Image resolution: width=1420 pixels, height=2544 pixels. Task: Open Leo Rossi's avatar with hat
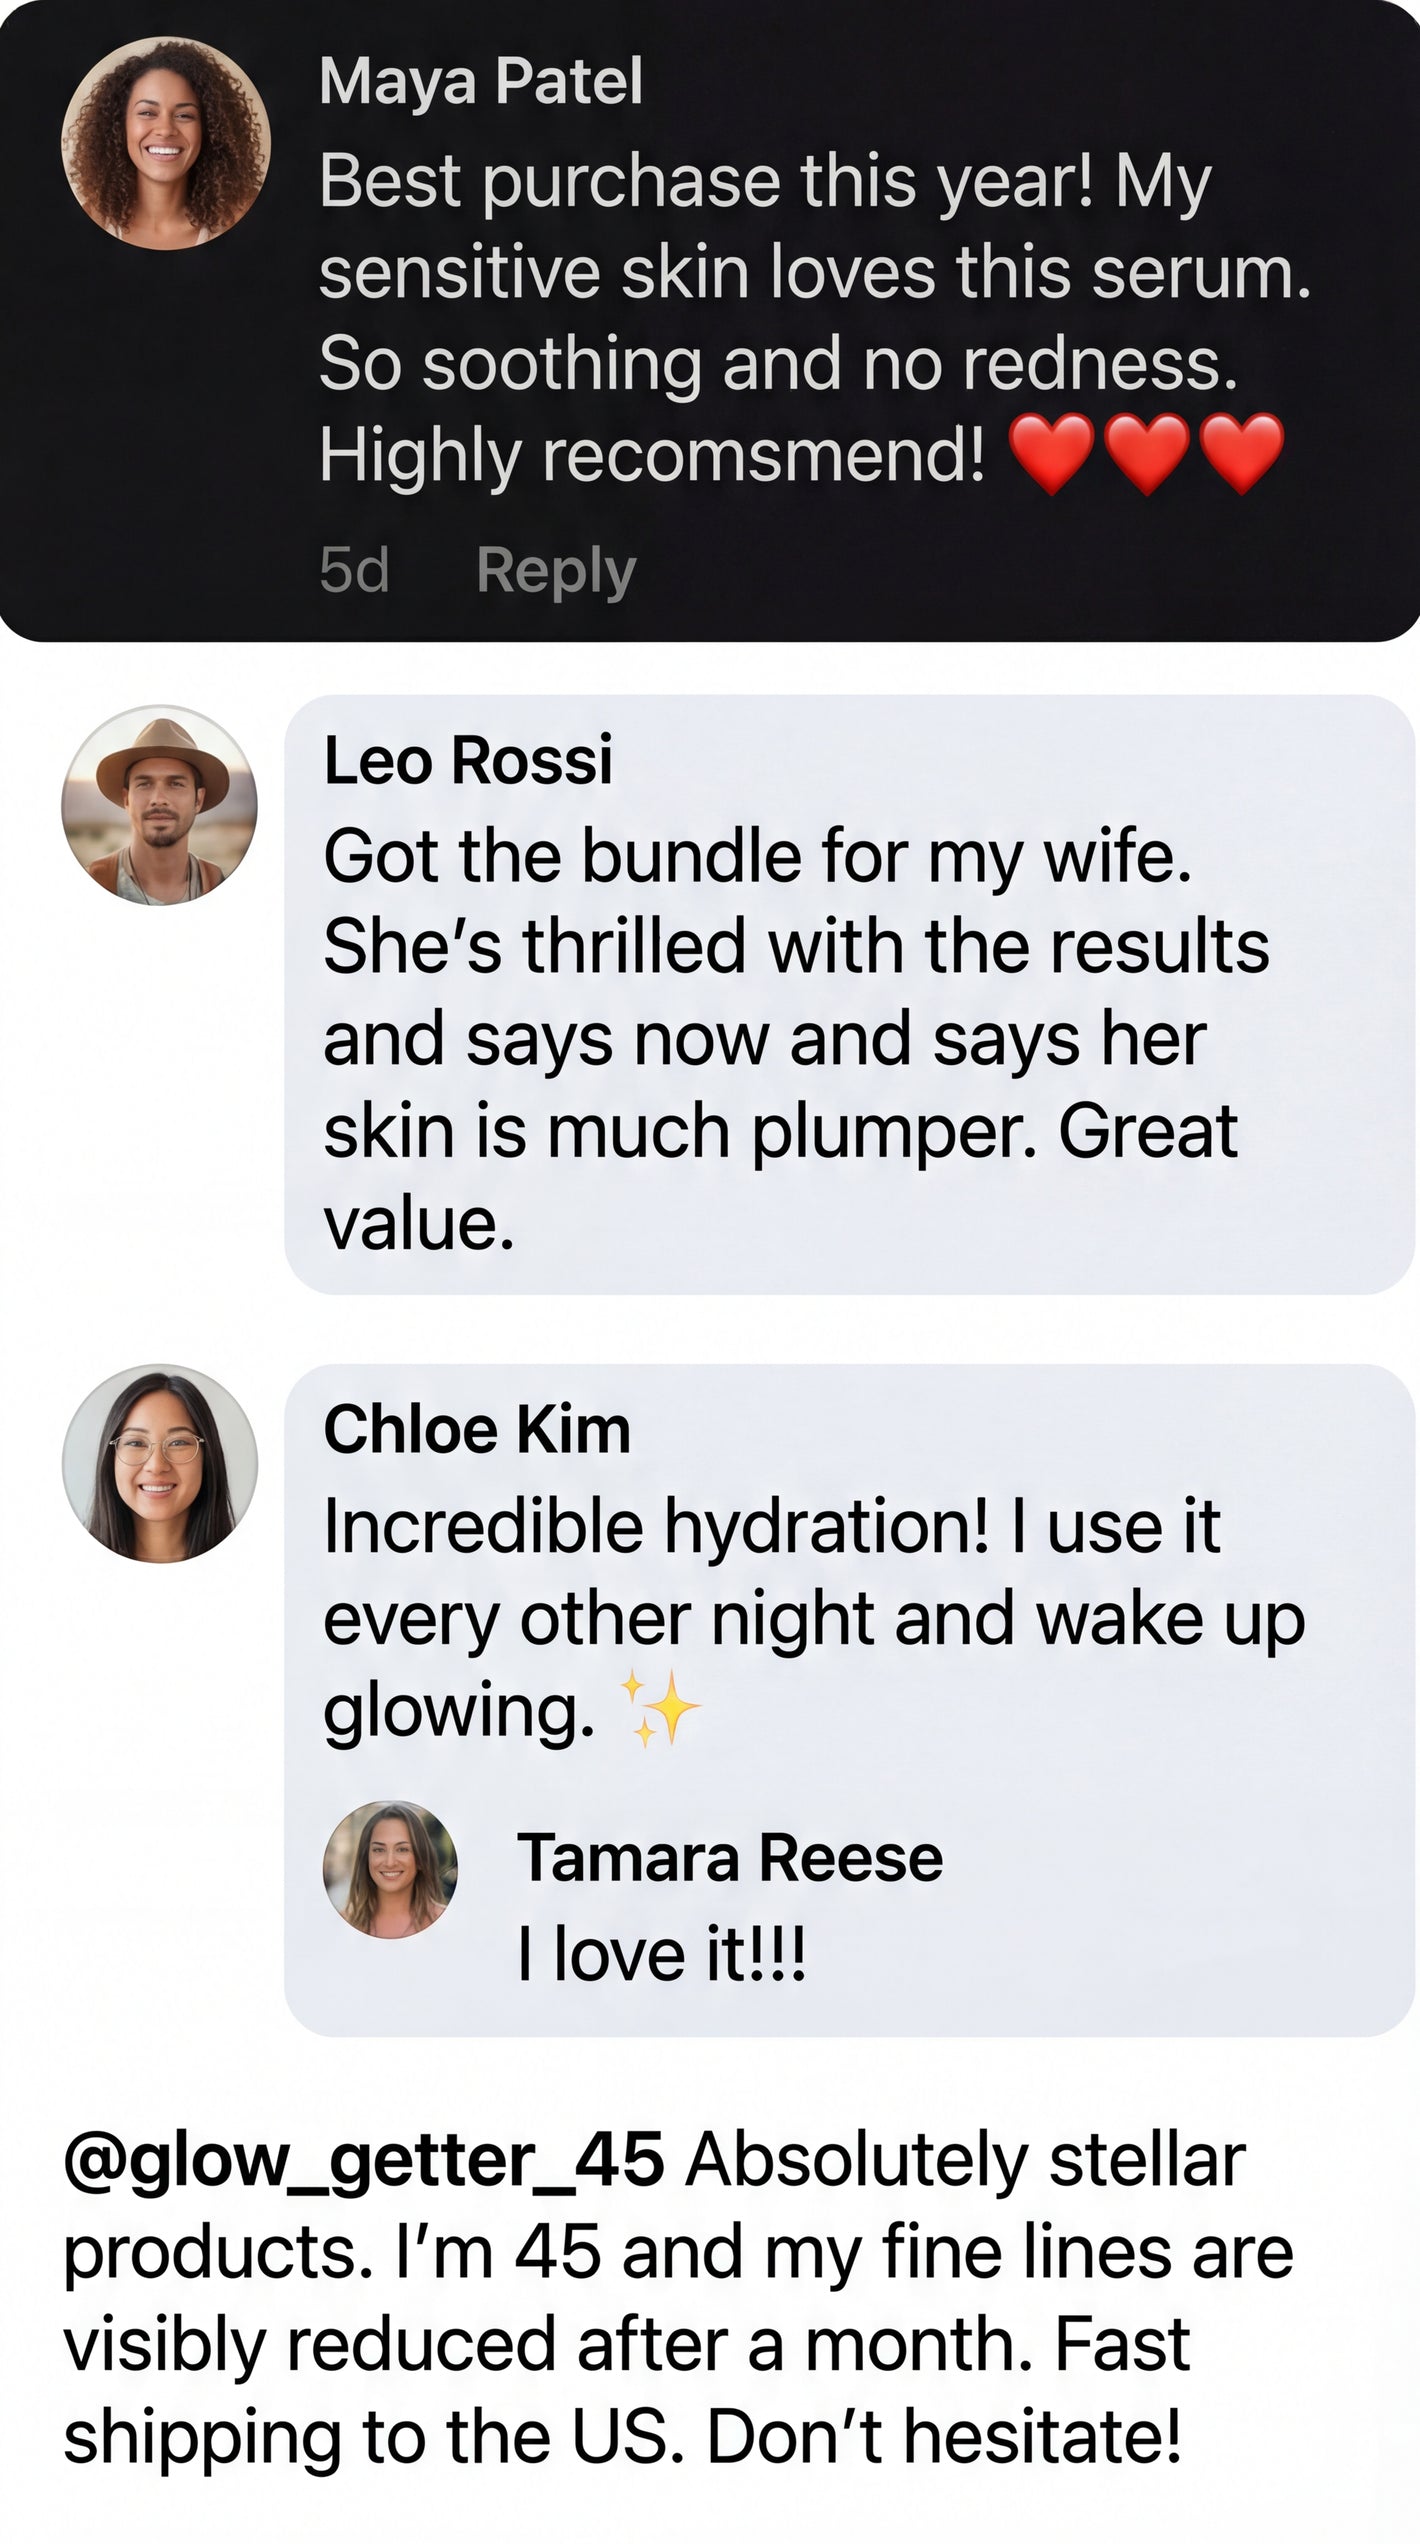(x=160, y=806)
